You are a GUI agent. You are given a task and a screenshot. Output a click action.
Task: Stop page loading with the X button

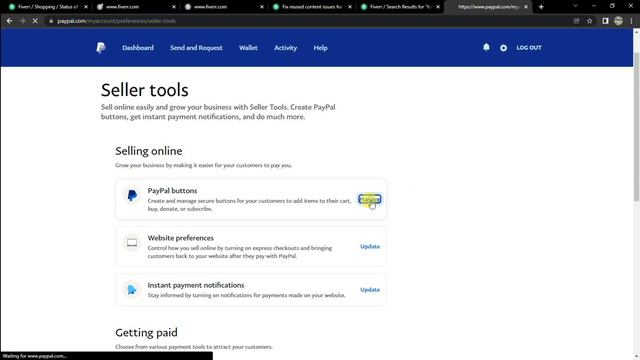[35, 21]
